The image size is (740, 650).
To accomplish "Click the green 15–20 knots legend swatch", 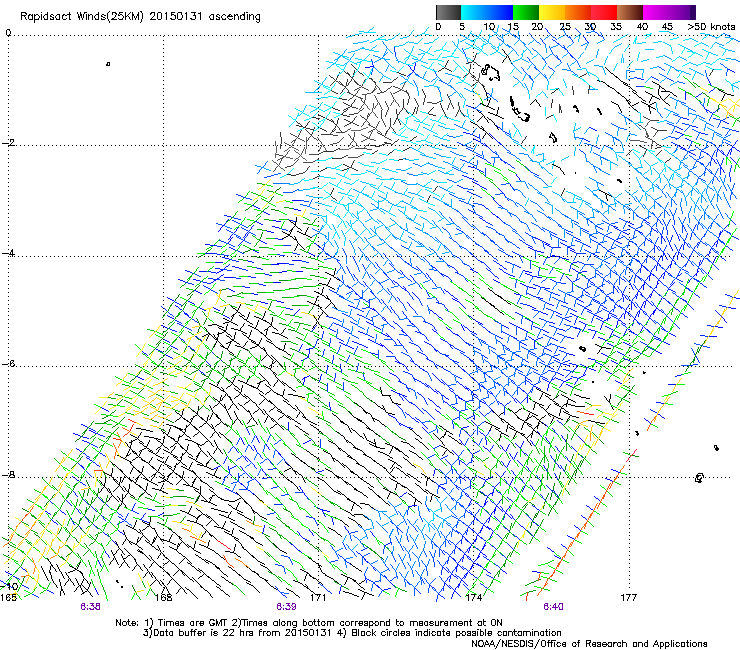I will pyautogui.click(x=526, y=12).
